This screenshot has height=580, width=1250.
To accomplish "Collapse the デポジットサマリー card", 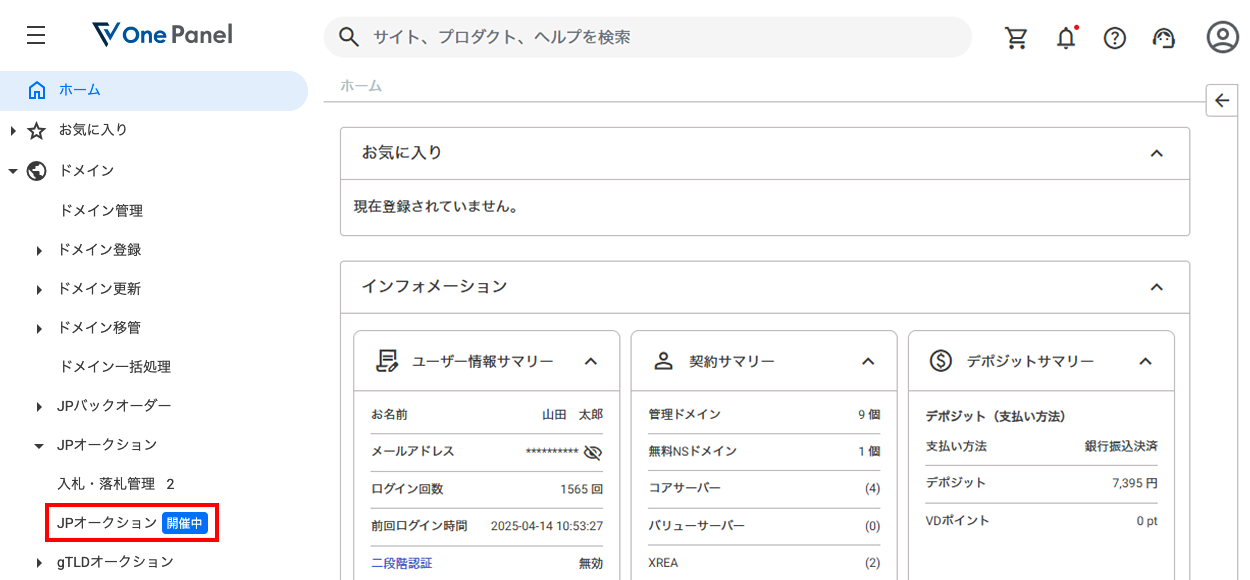I will point(1146,361).
